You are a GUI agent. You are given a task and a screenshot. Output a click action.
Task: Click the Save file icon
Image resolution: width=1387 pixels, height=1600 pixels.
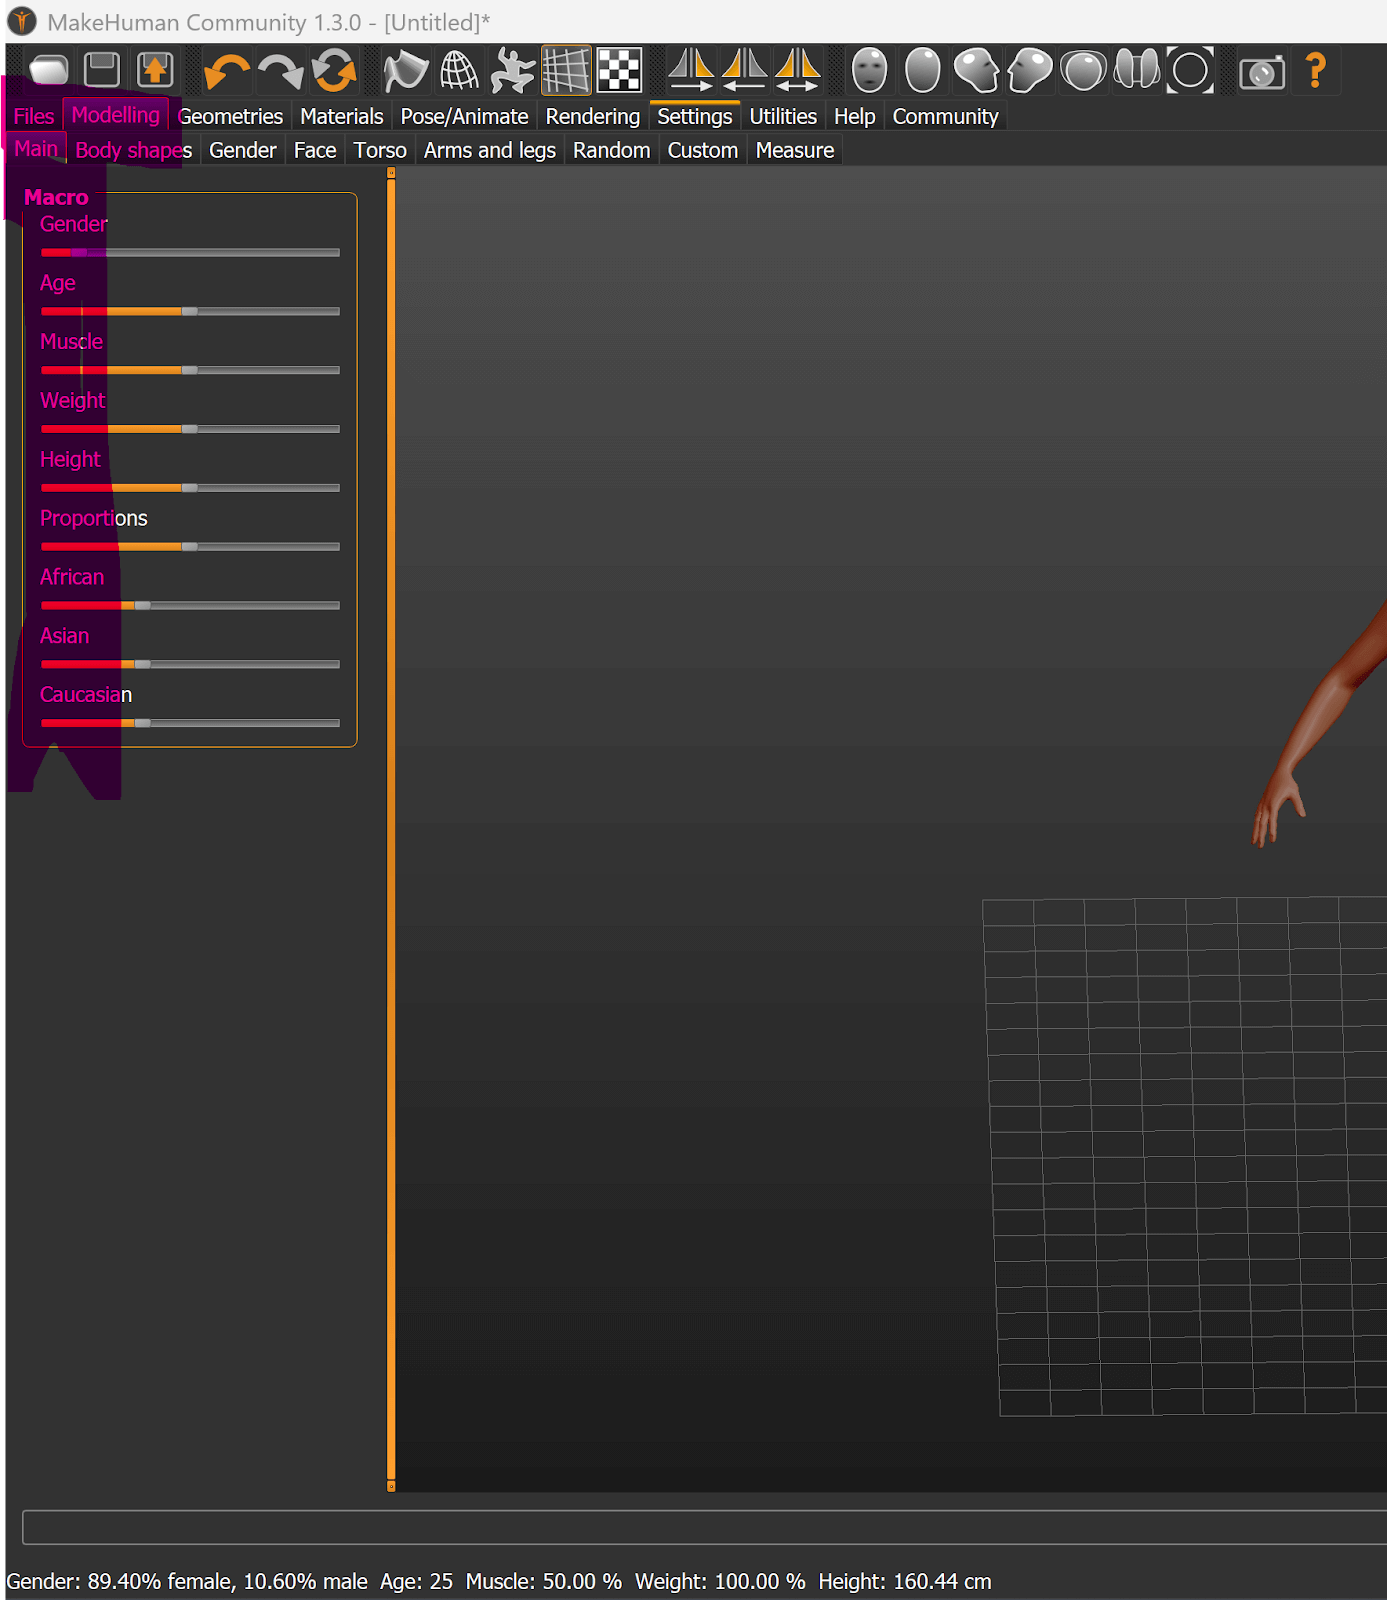click(102, 70)
